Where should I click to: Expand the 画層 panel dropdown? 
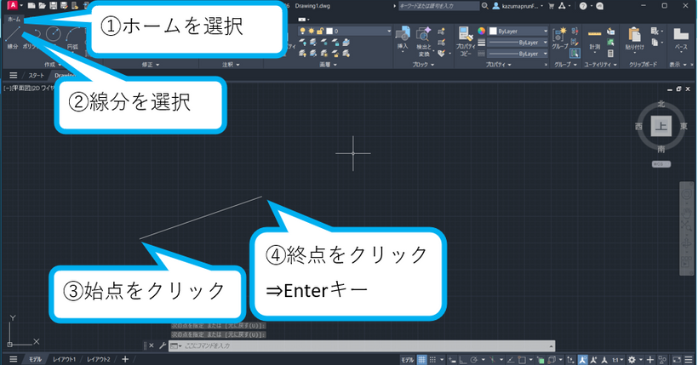(x=328, y=65)
